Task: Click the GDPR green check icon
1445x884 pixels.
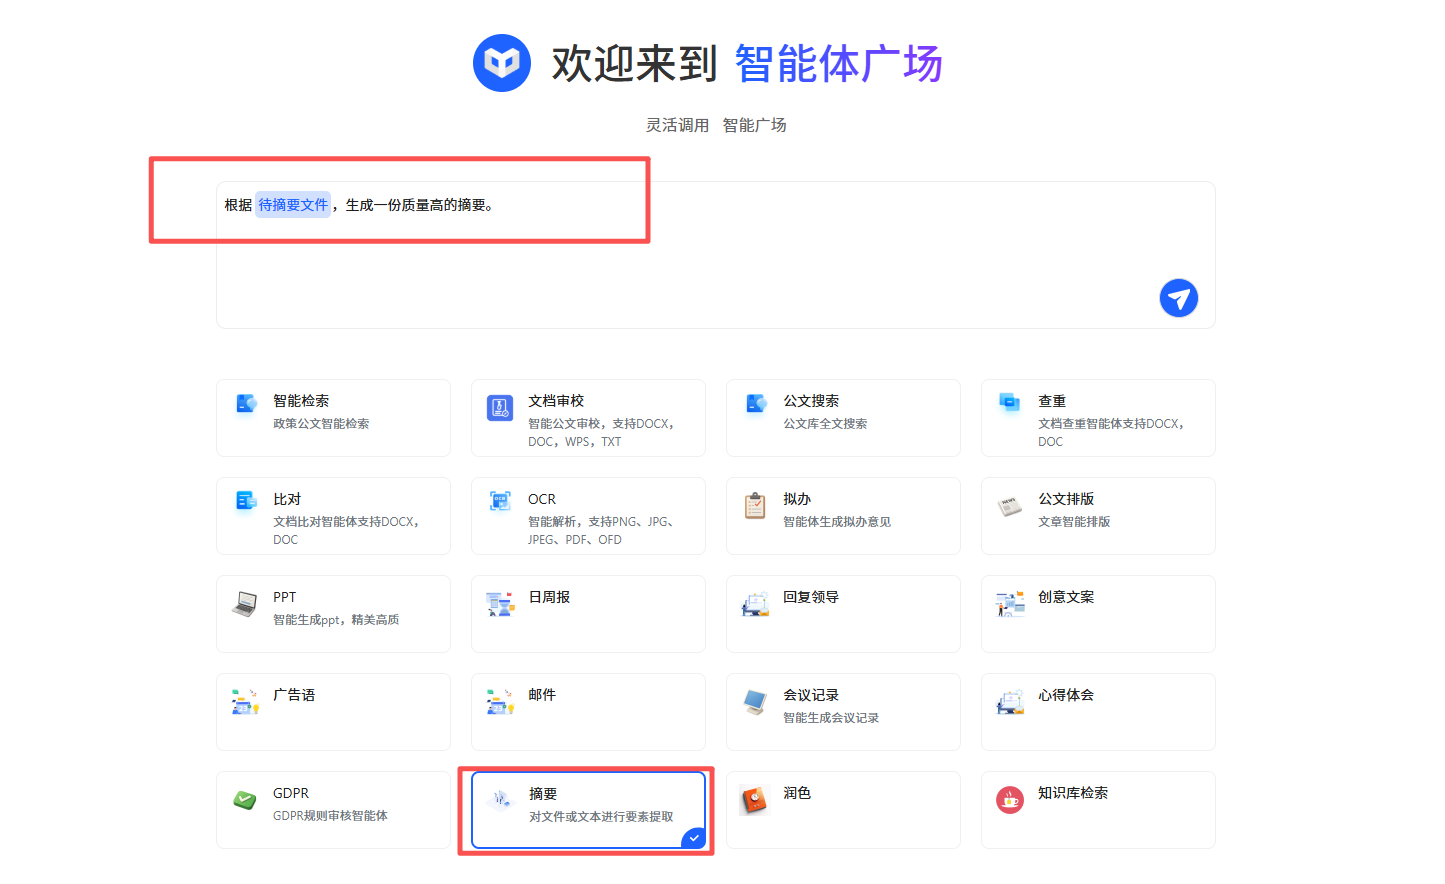Action: (245, 800)
